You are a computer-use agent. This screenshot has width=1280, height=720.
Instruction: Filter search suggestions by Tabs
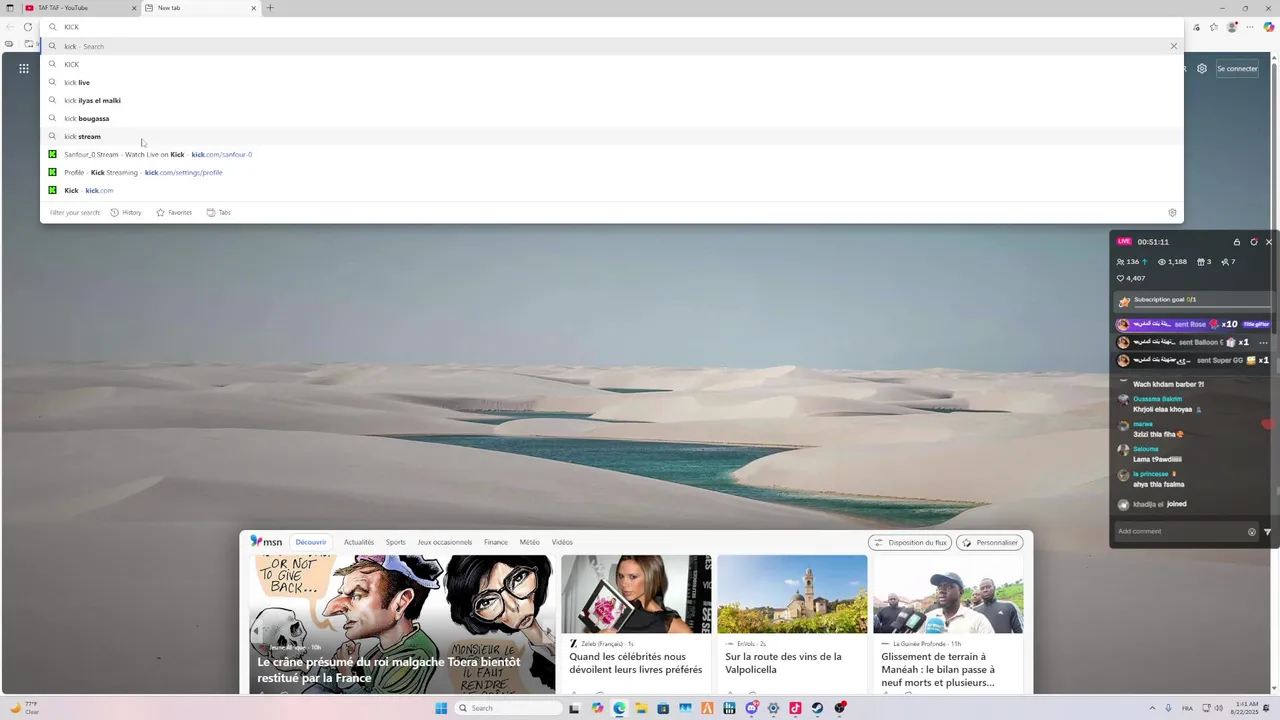tap(219, 212)
